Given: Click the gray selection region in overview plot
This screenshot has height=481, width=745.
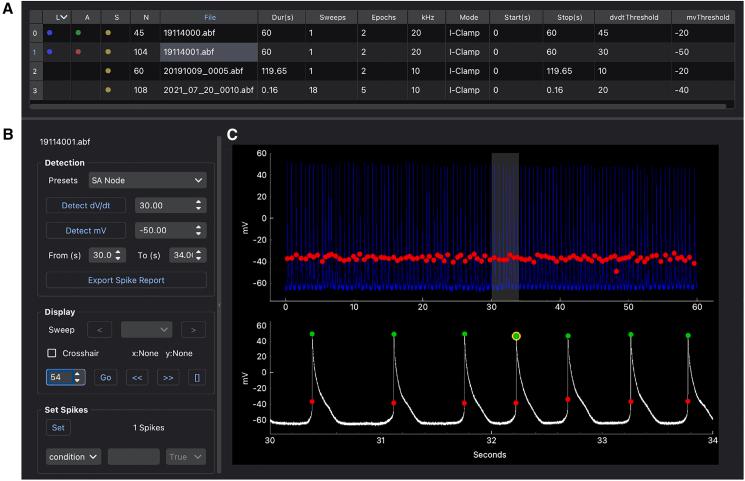Looking at the screenshot, I should (x=505, y=225).
